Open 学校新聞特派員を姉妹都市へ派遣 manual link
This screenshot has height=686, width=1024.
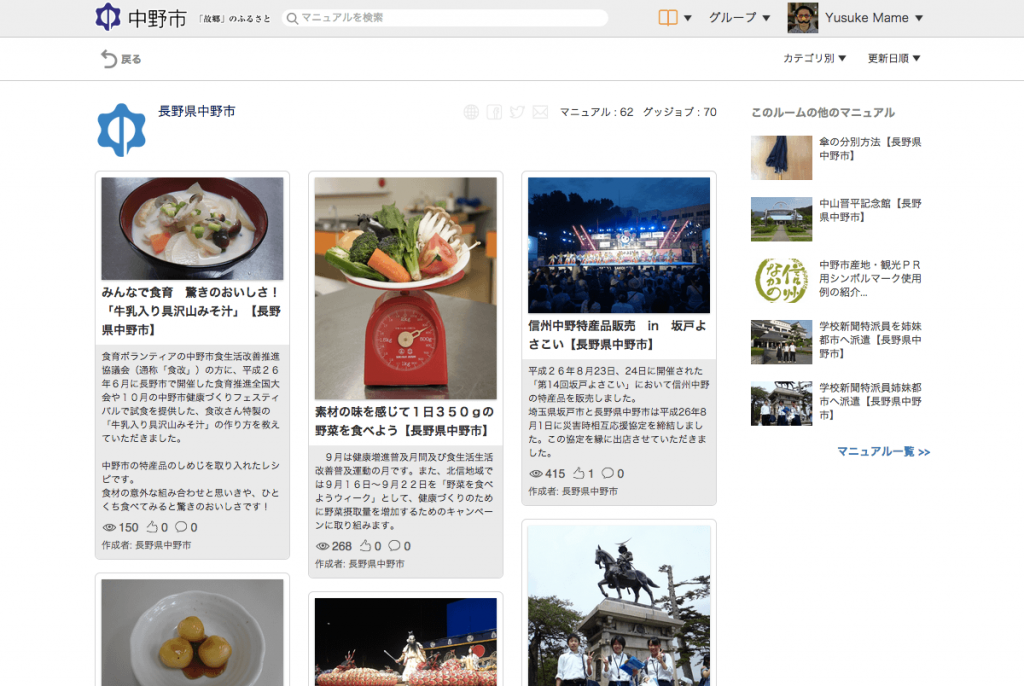coord(871,340)
